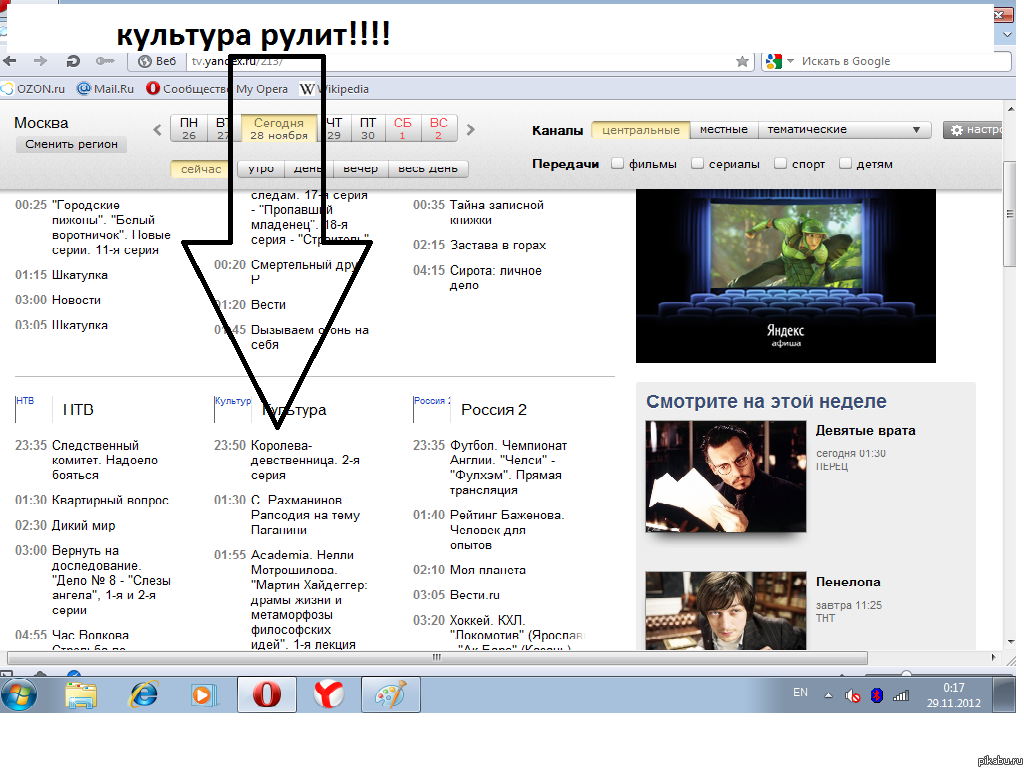Select the весь день time filter

[428, 168]
